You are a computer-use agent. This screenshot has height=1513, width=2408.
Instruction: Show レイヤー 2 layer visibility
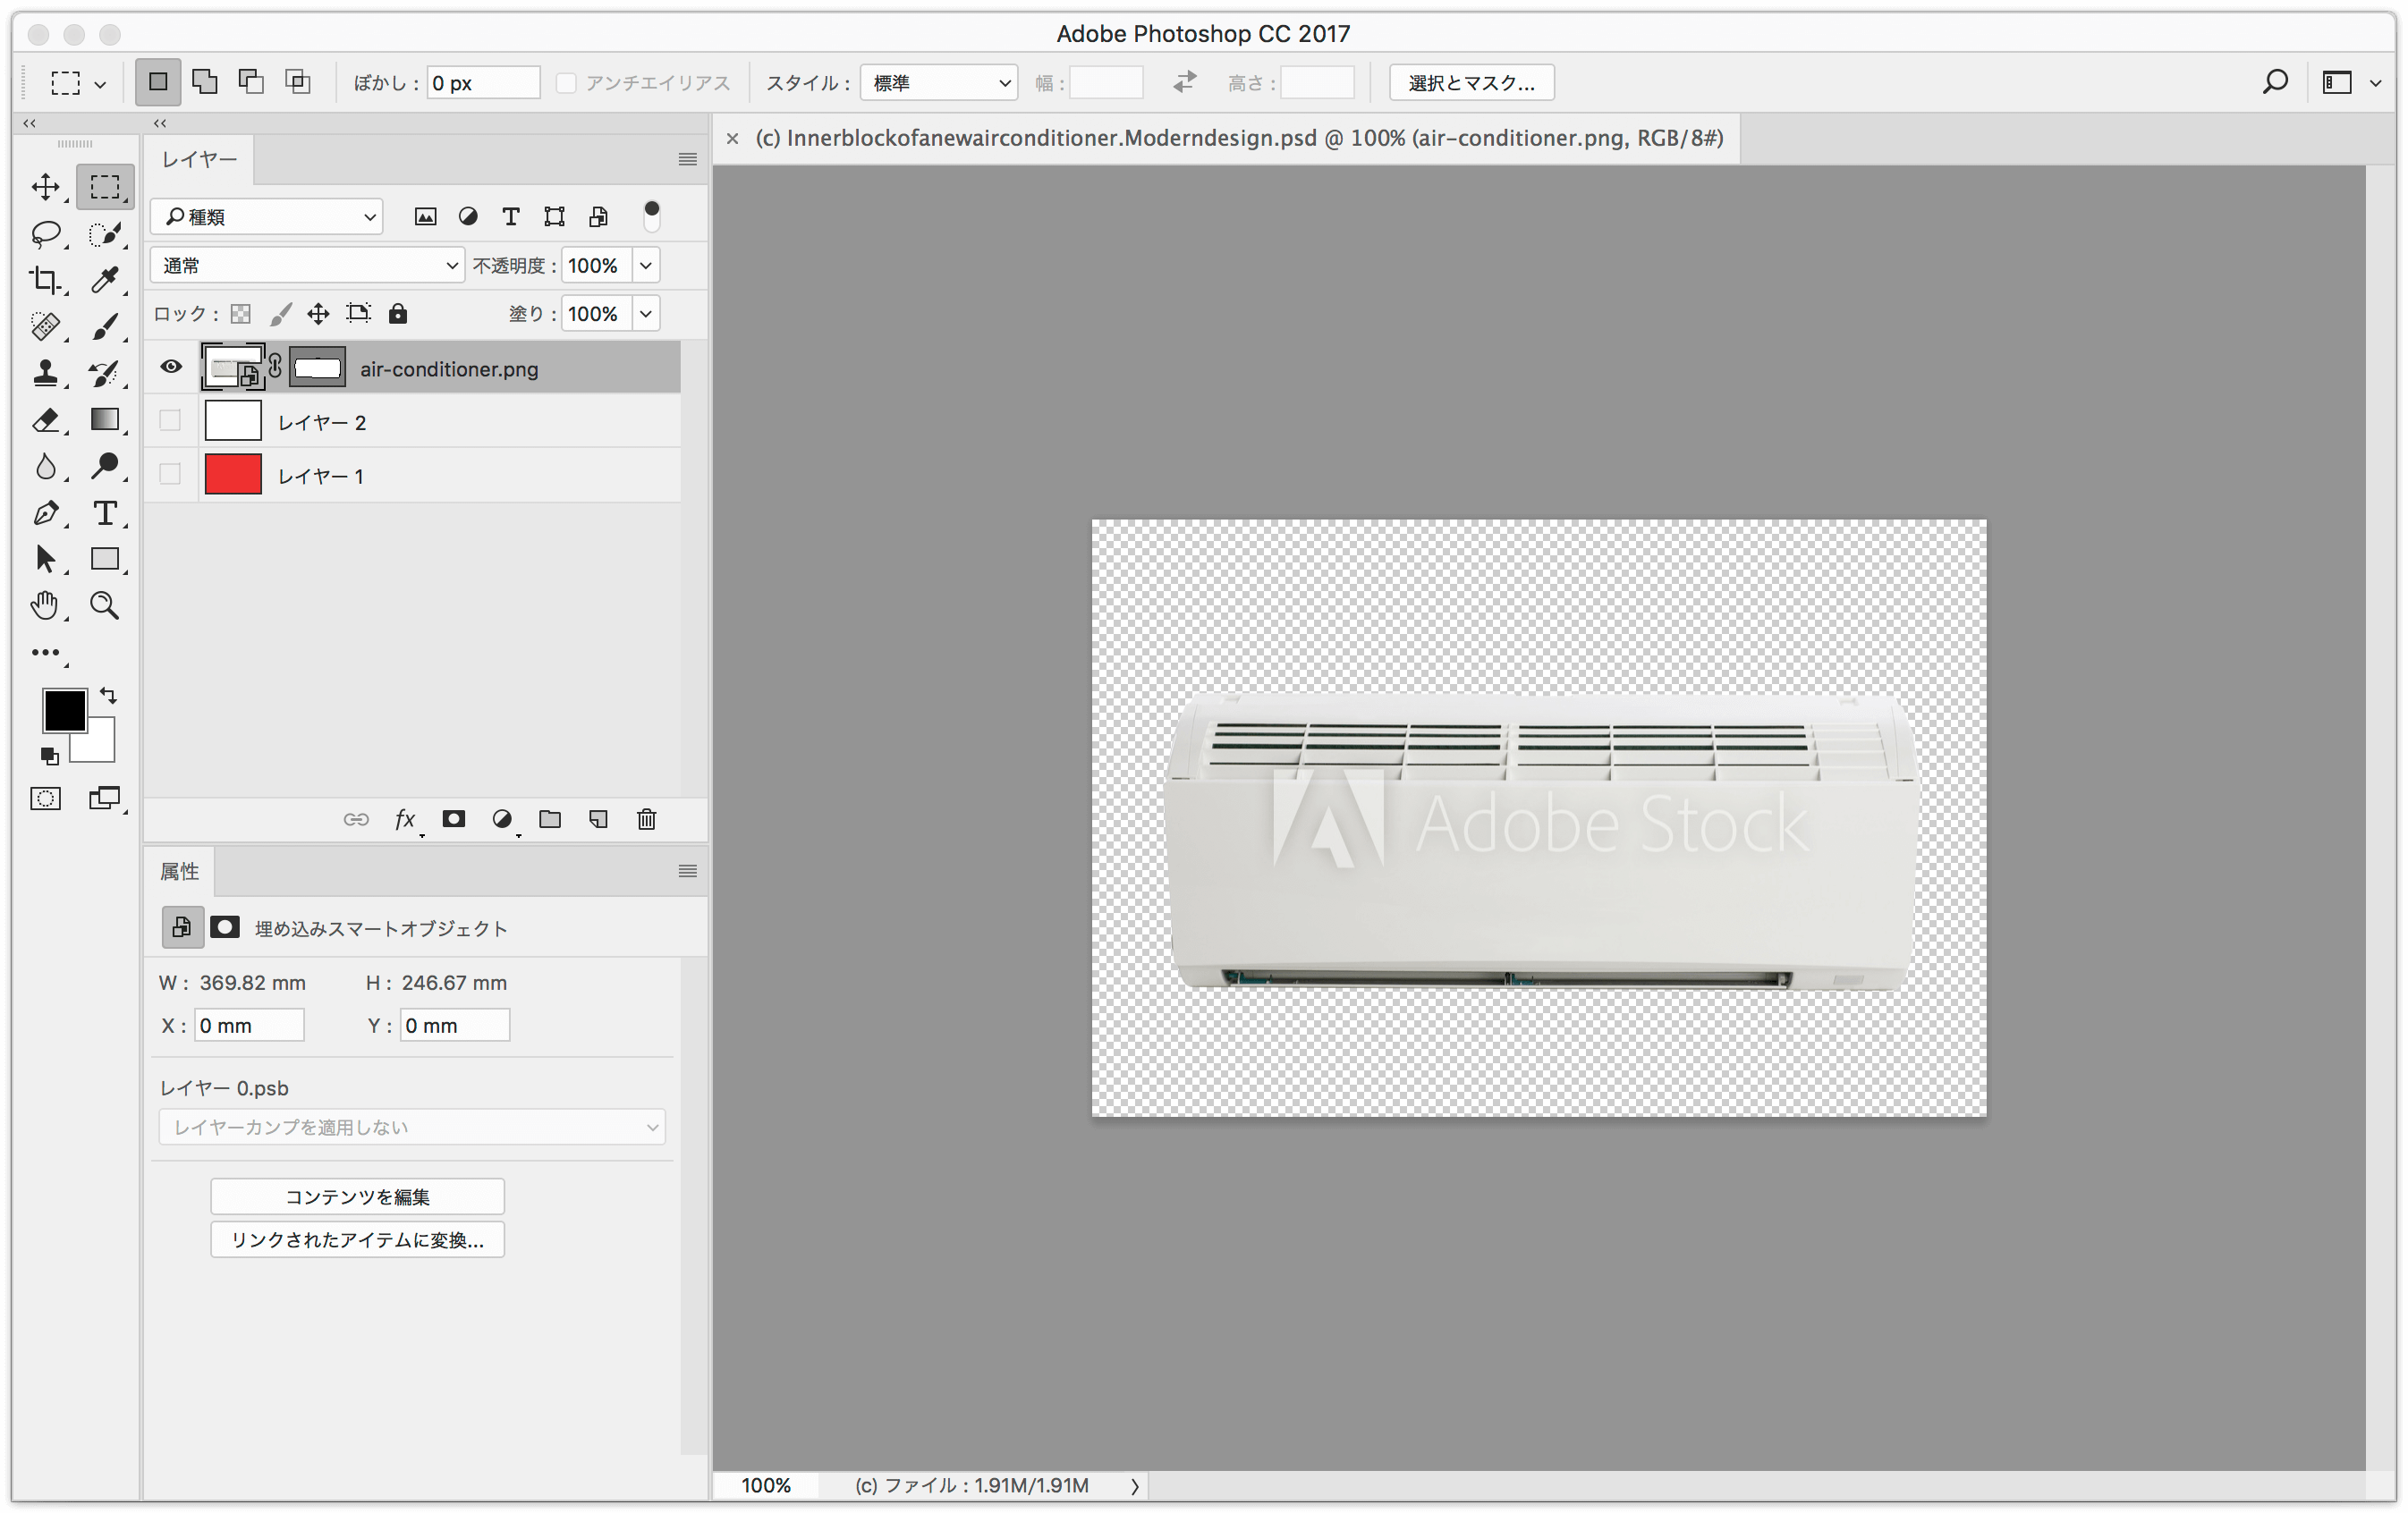point(170,421)
